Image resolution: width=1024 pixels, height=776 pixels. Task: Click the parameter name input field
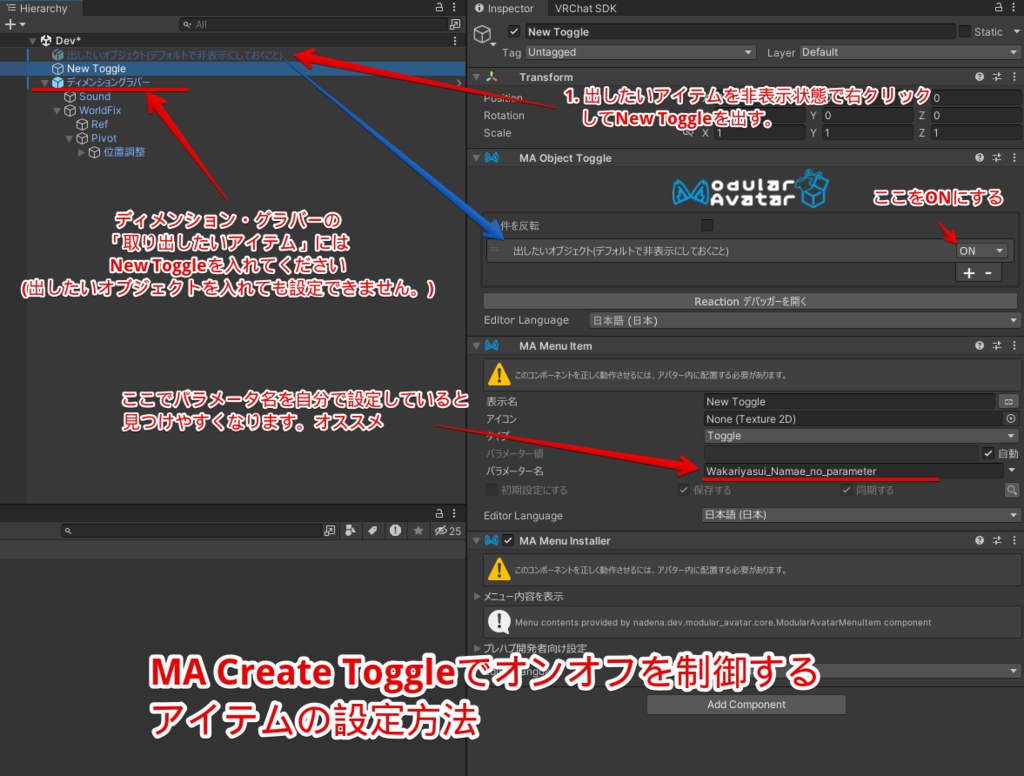click(x=853, y=471)
